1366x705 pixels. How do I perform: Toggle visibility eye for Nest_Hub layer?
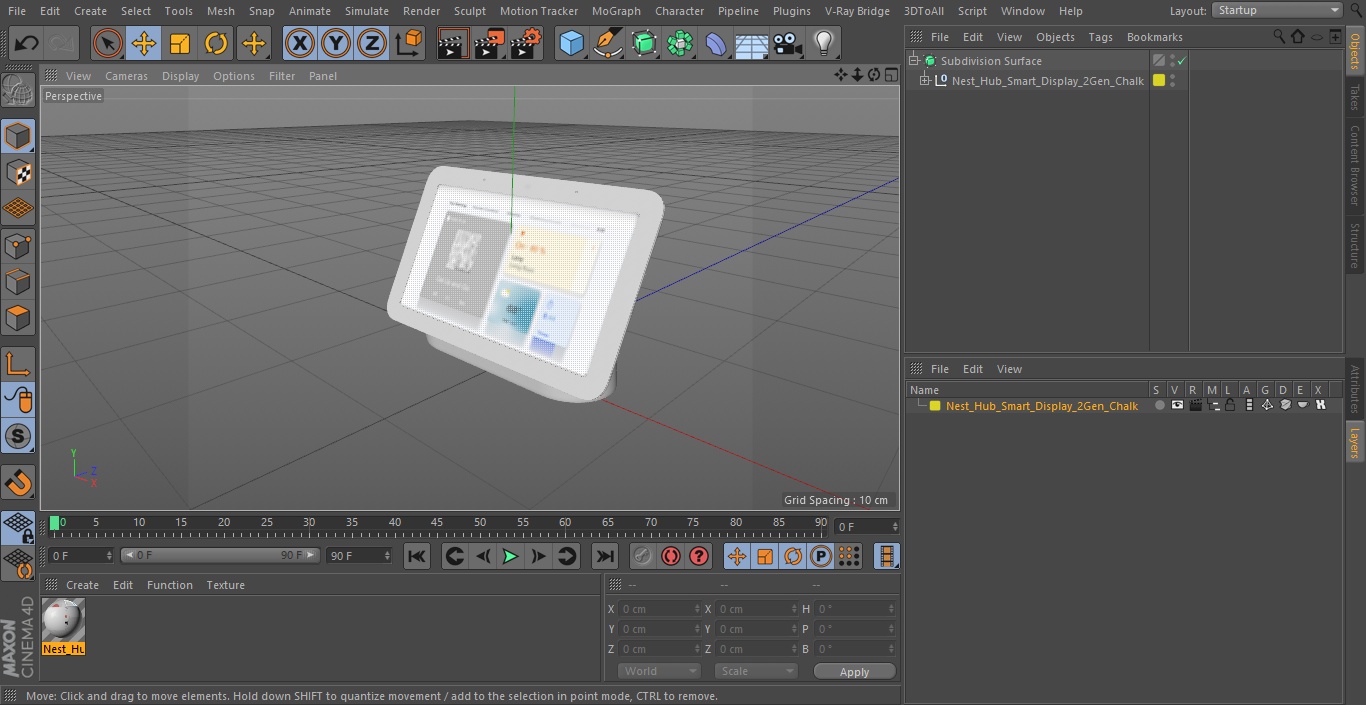point(1177,405)
